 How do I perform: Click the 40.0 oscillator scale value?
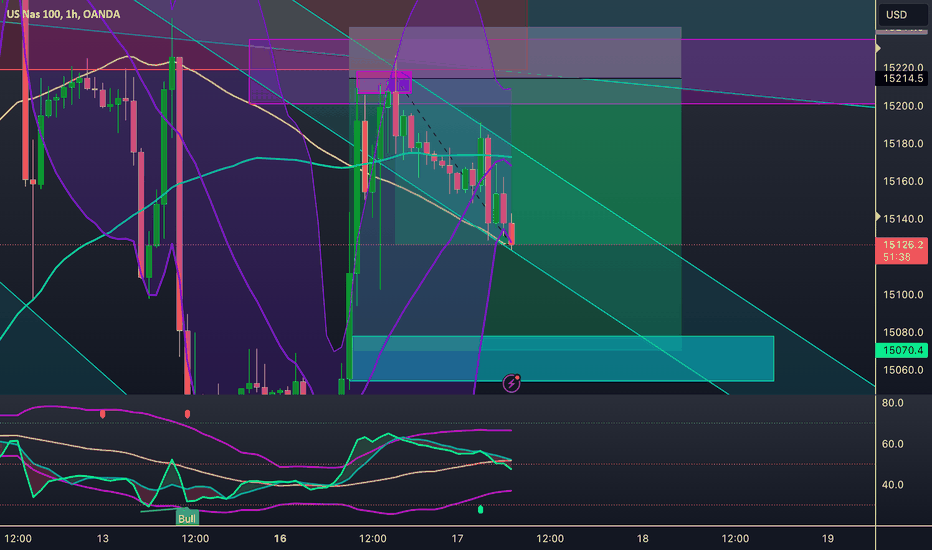[892, 485]
